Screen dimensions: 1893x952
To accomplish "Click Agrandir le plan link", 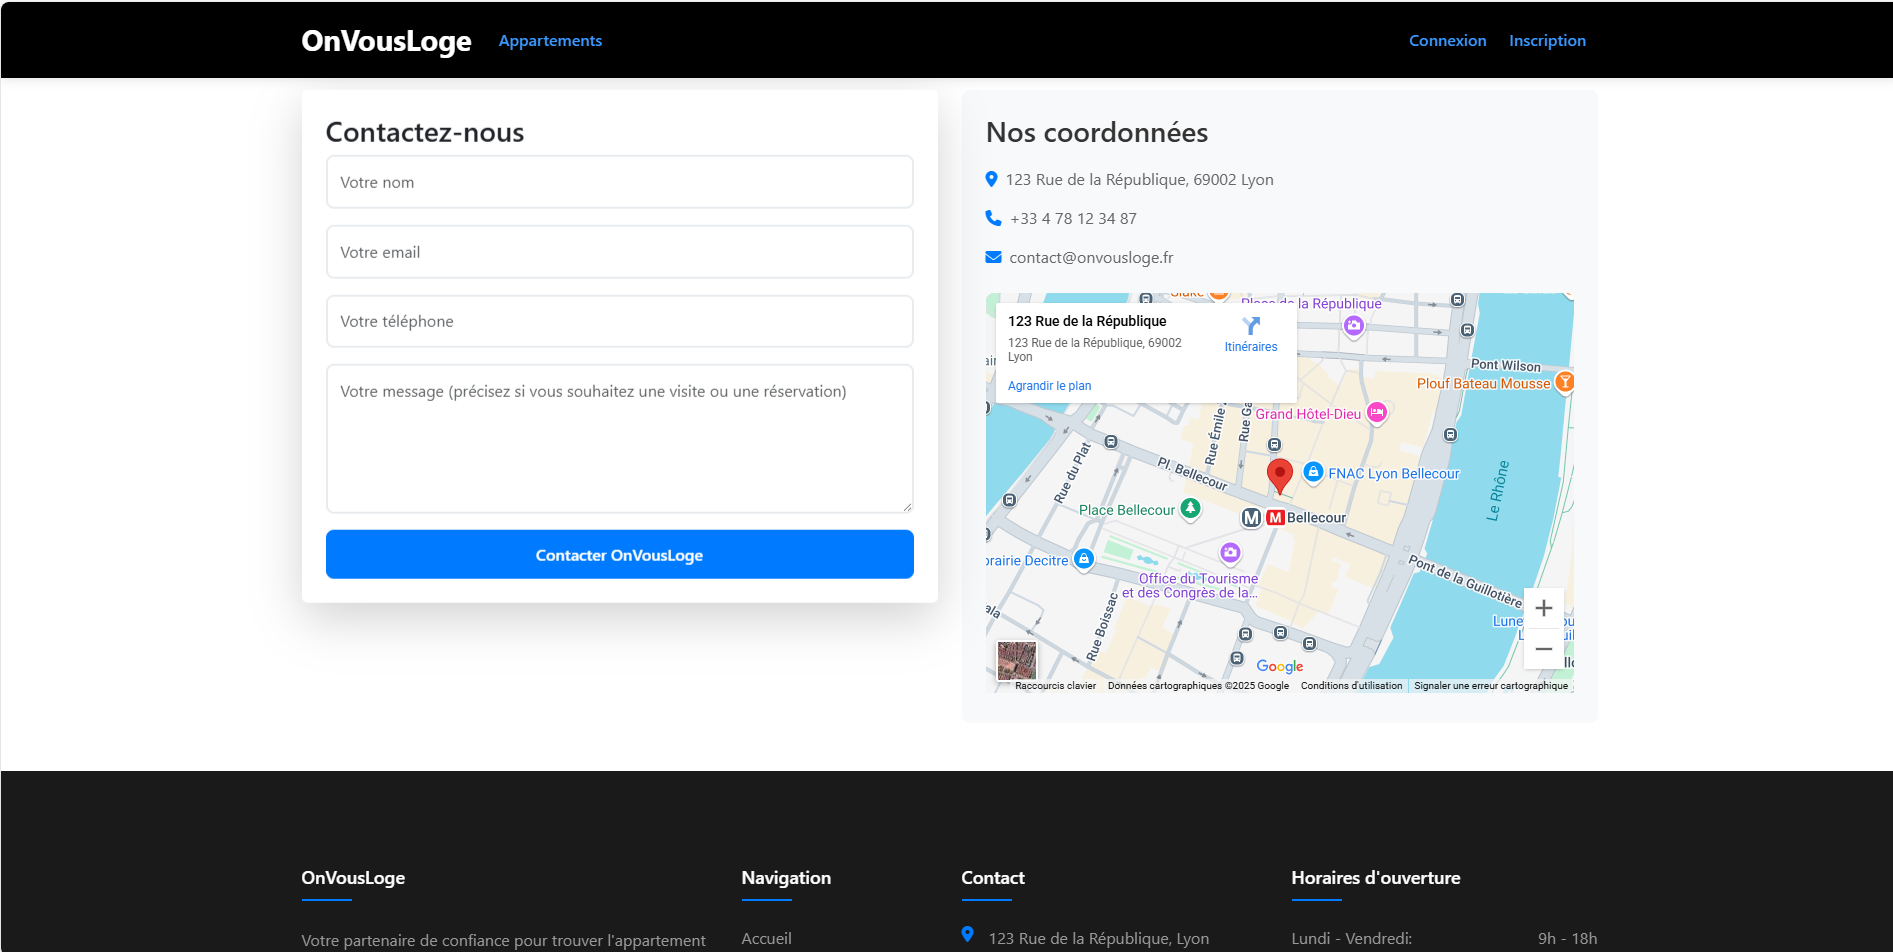I will 1049,386.
